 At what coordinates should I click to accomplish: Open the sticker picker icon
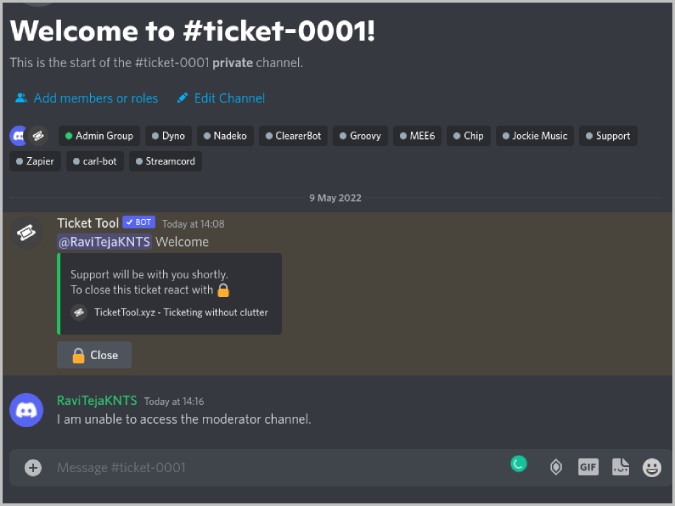click(620, 467)
